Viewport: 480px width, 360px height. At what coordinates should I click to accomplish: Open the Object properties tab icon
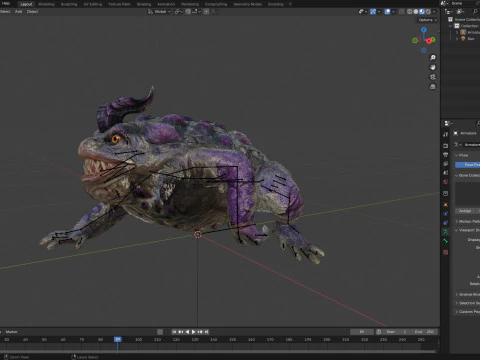(x=446, y=204)
